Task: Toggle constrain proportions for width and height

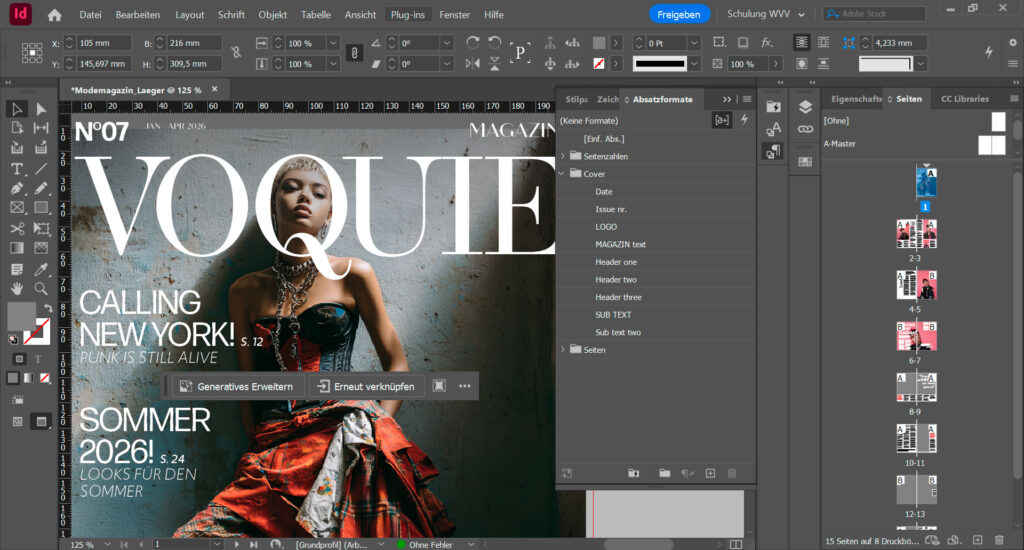Action: (x=236, y=53)
